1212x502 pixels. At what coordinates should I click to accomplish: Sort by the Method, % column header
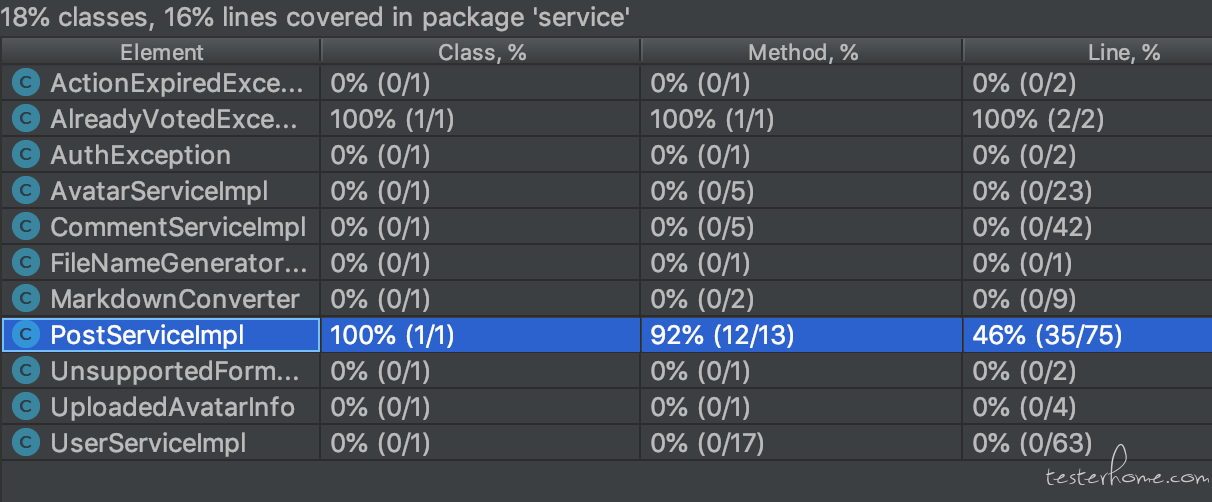click(802, 52)
